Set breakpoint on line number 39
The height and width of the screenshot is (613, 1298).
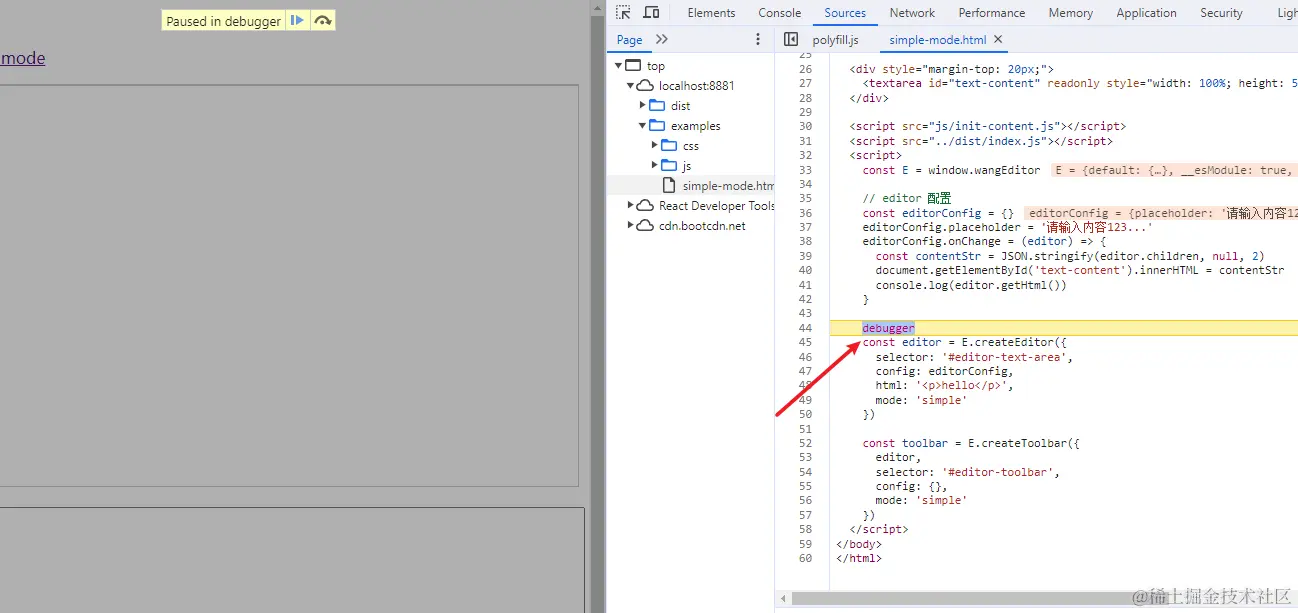pos(805,256)
